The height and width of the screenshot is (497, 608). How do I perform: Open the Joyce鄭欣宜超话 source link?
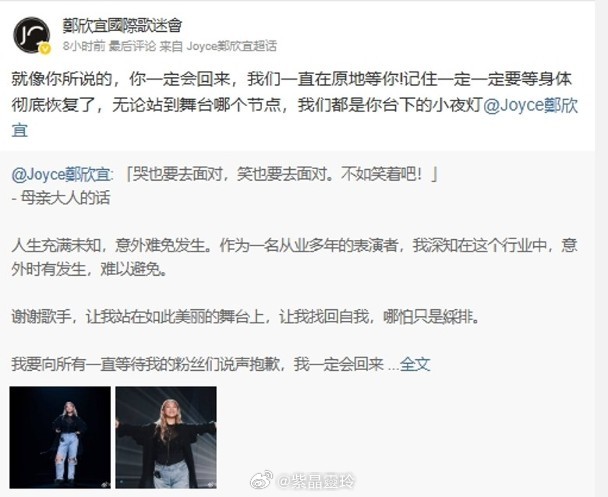pyautogui.click(x=232, y=46)
